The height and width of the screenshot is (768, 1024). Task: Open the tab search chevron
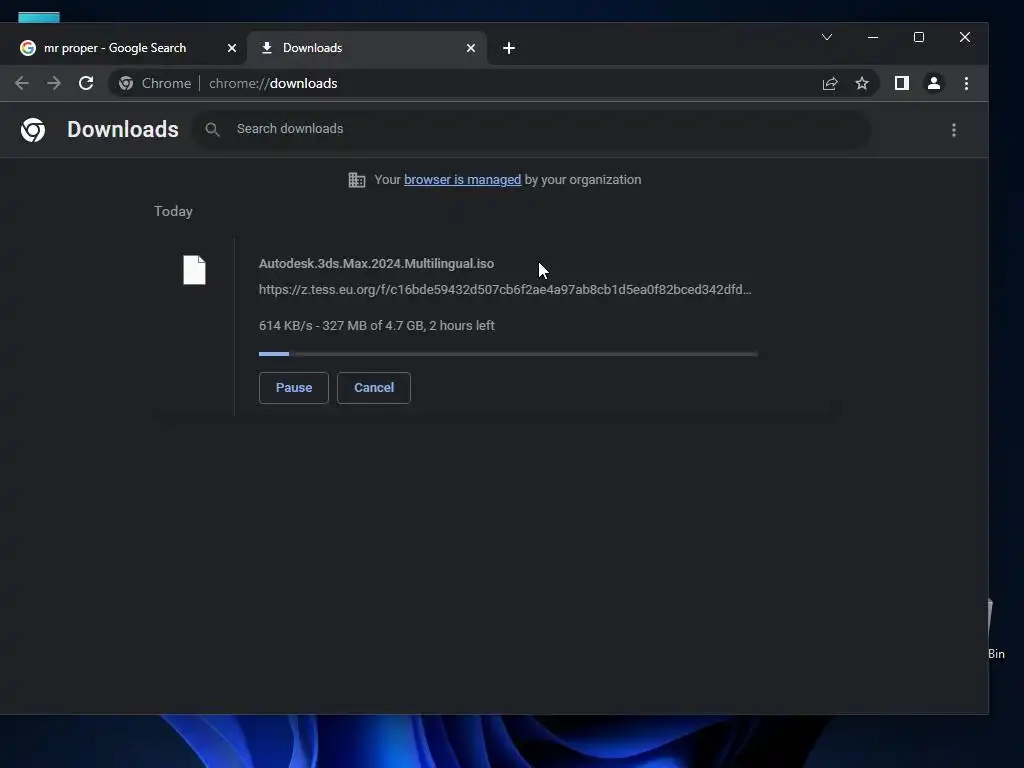tap(827, 37)
